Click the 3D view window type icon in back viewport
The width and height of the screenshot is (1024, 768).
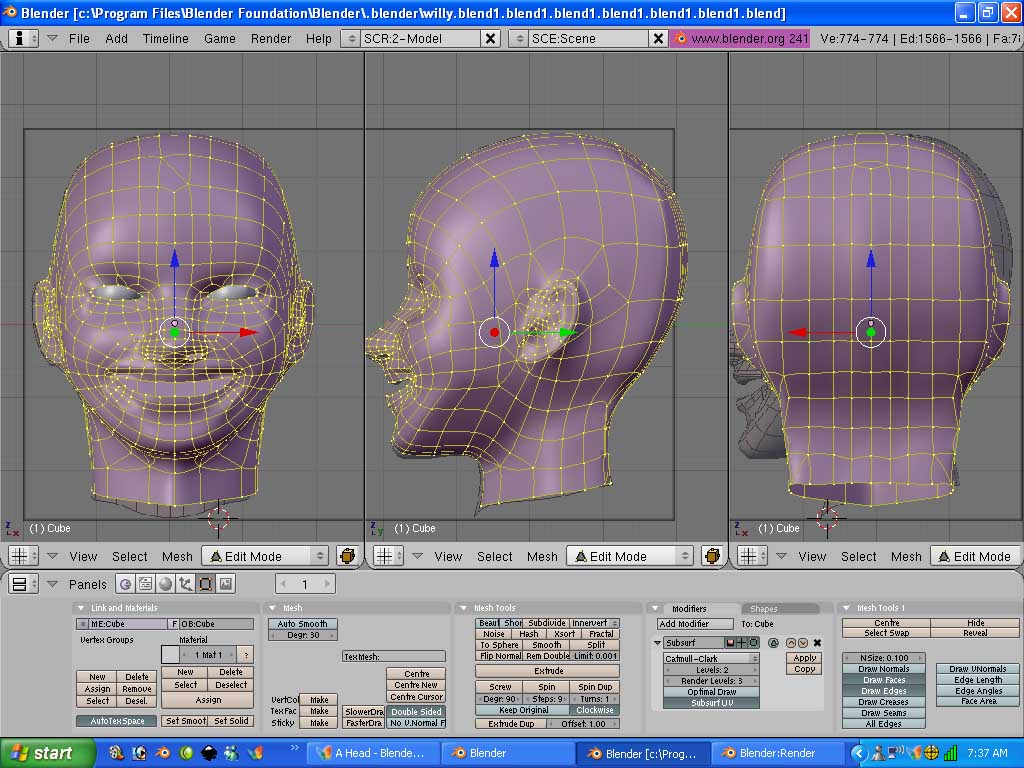pos(753,556)
